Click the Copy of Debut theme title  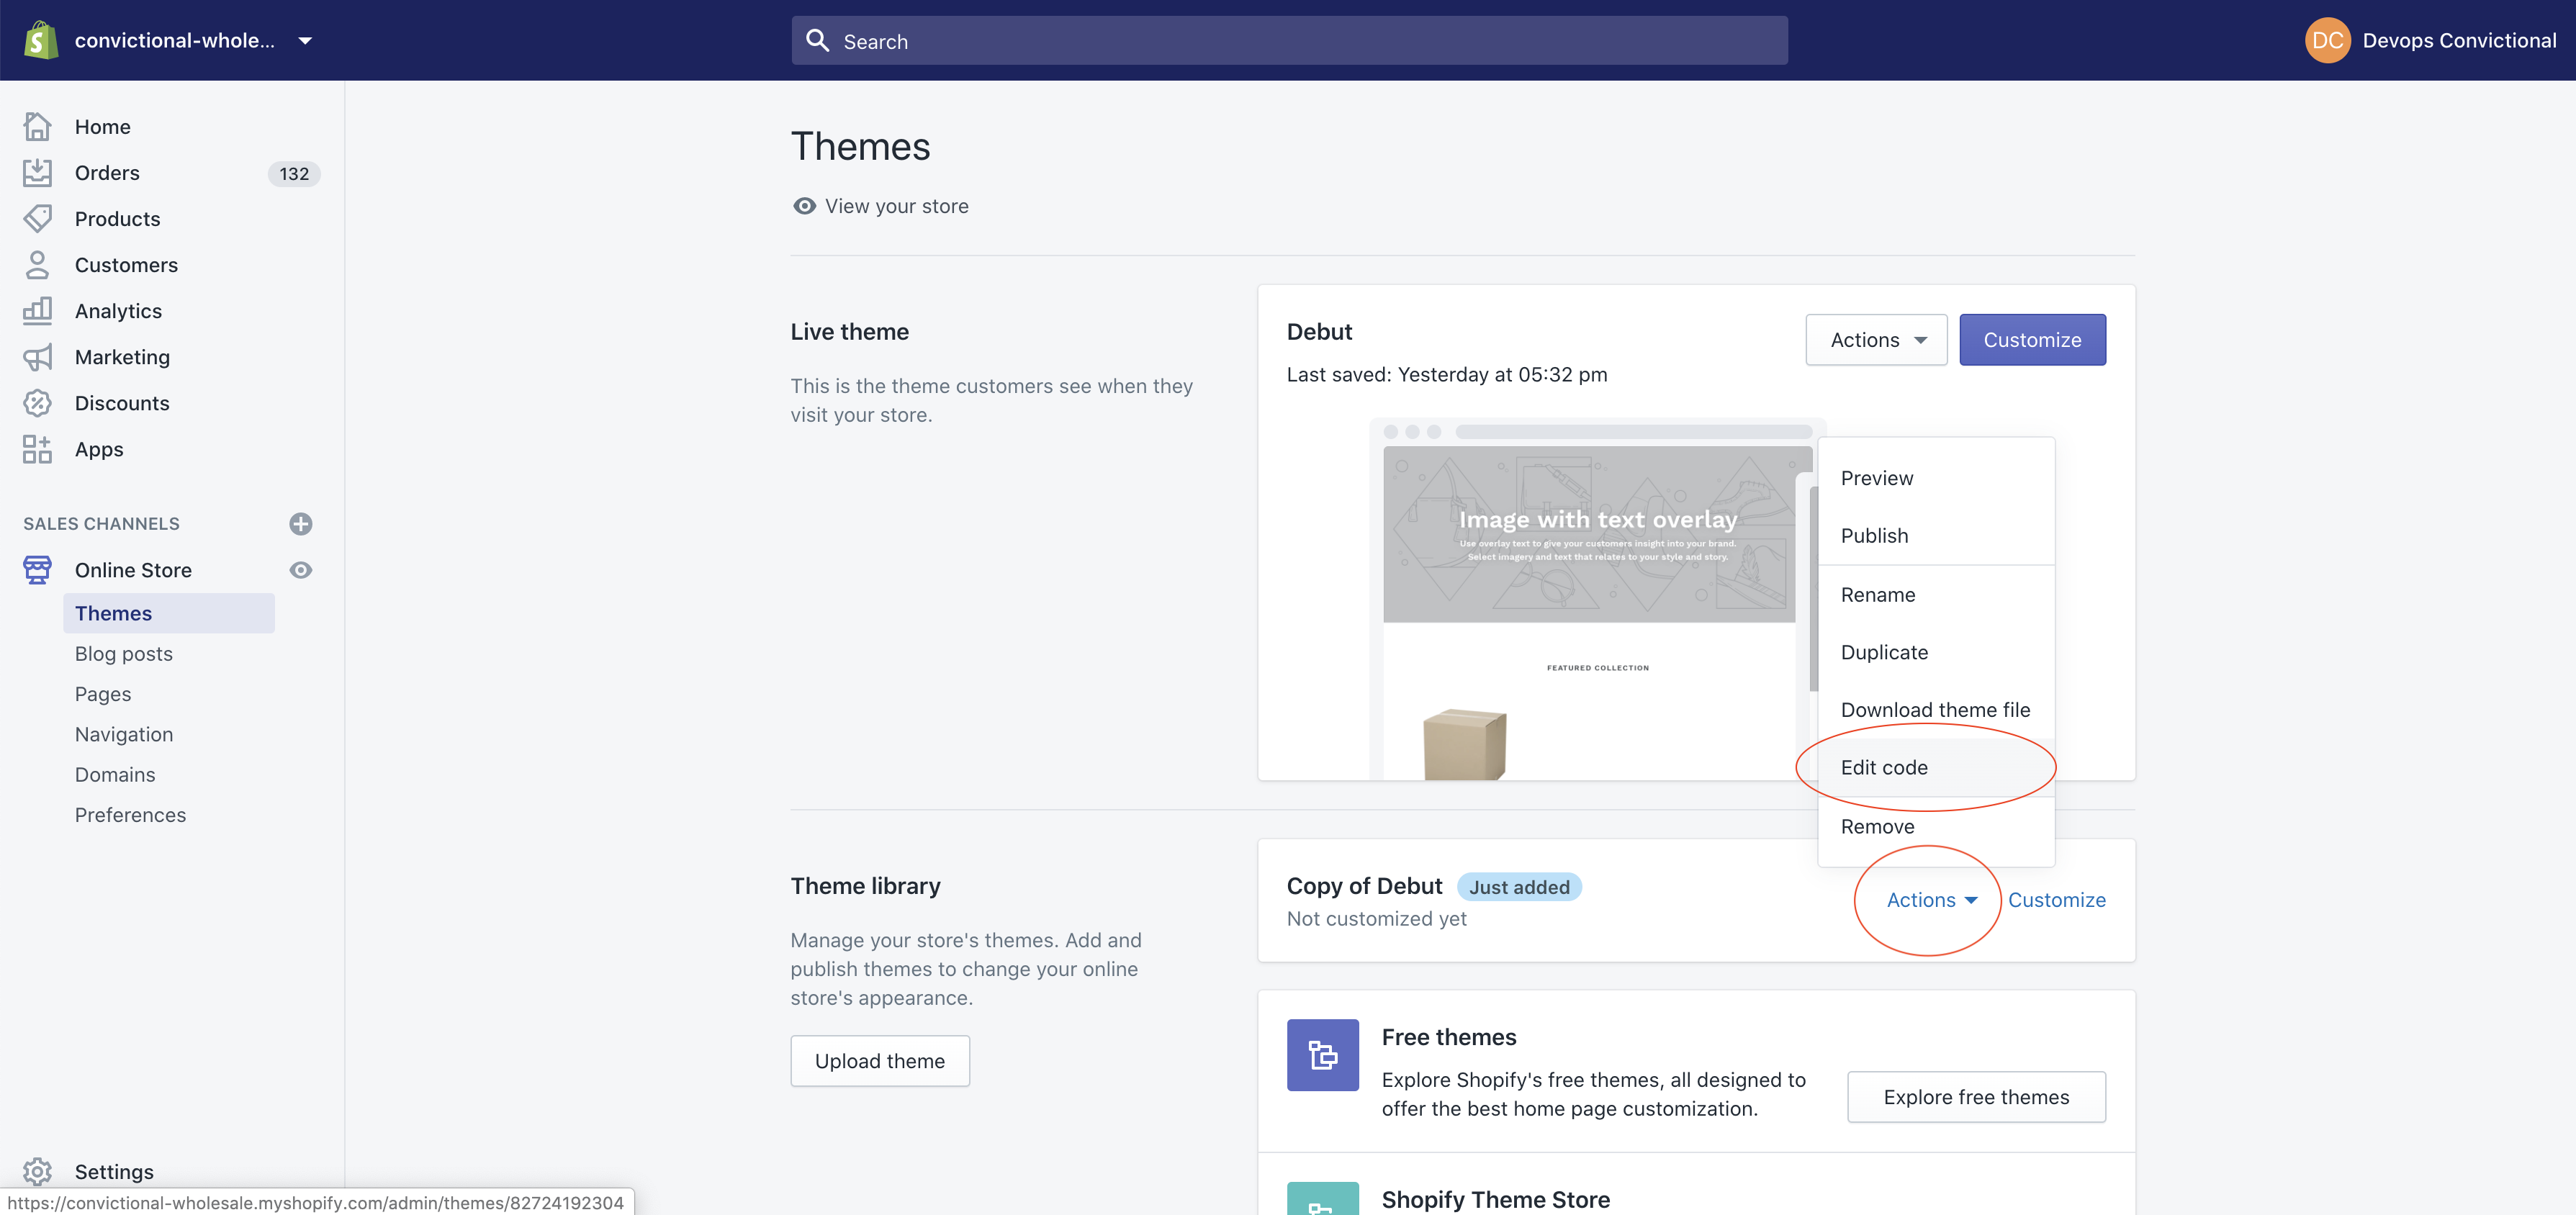point(1364,886)
